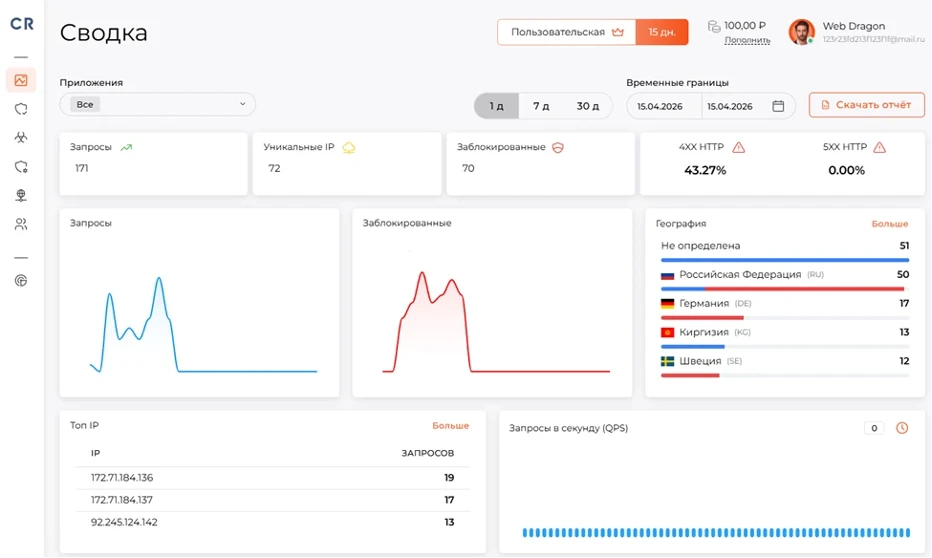This screenshot has height=558, width=932.
Task: Open the dashboard chart icon in sidebar
Action: coord(21,80)
